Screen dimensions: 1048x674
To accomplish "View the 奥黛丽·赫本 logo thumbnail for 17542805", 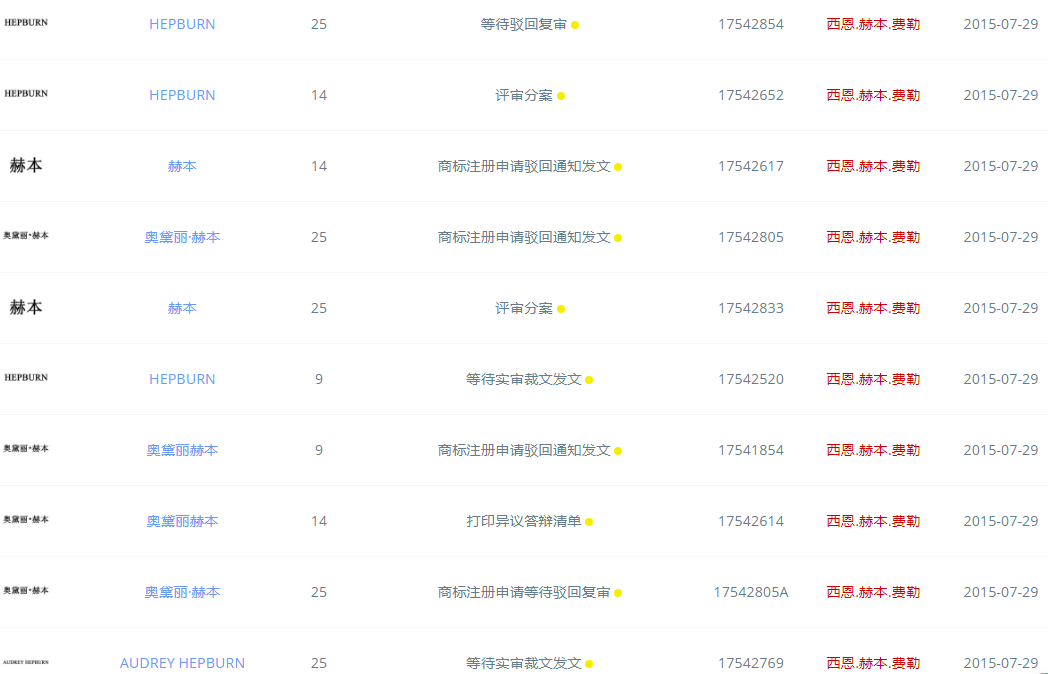I will [26, 235].
